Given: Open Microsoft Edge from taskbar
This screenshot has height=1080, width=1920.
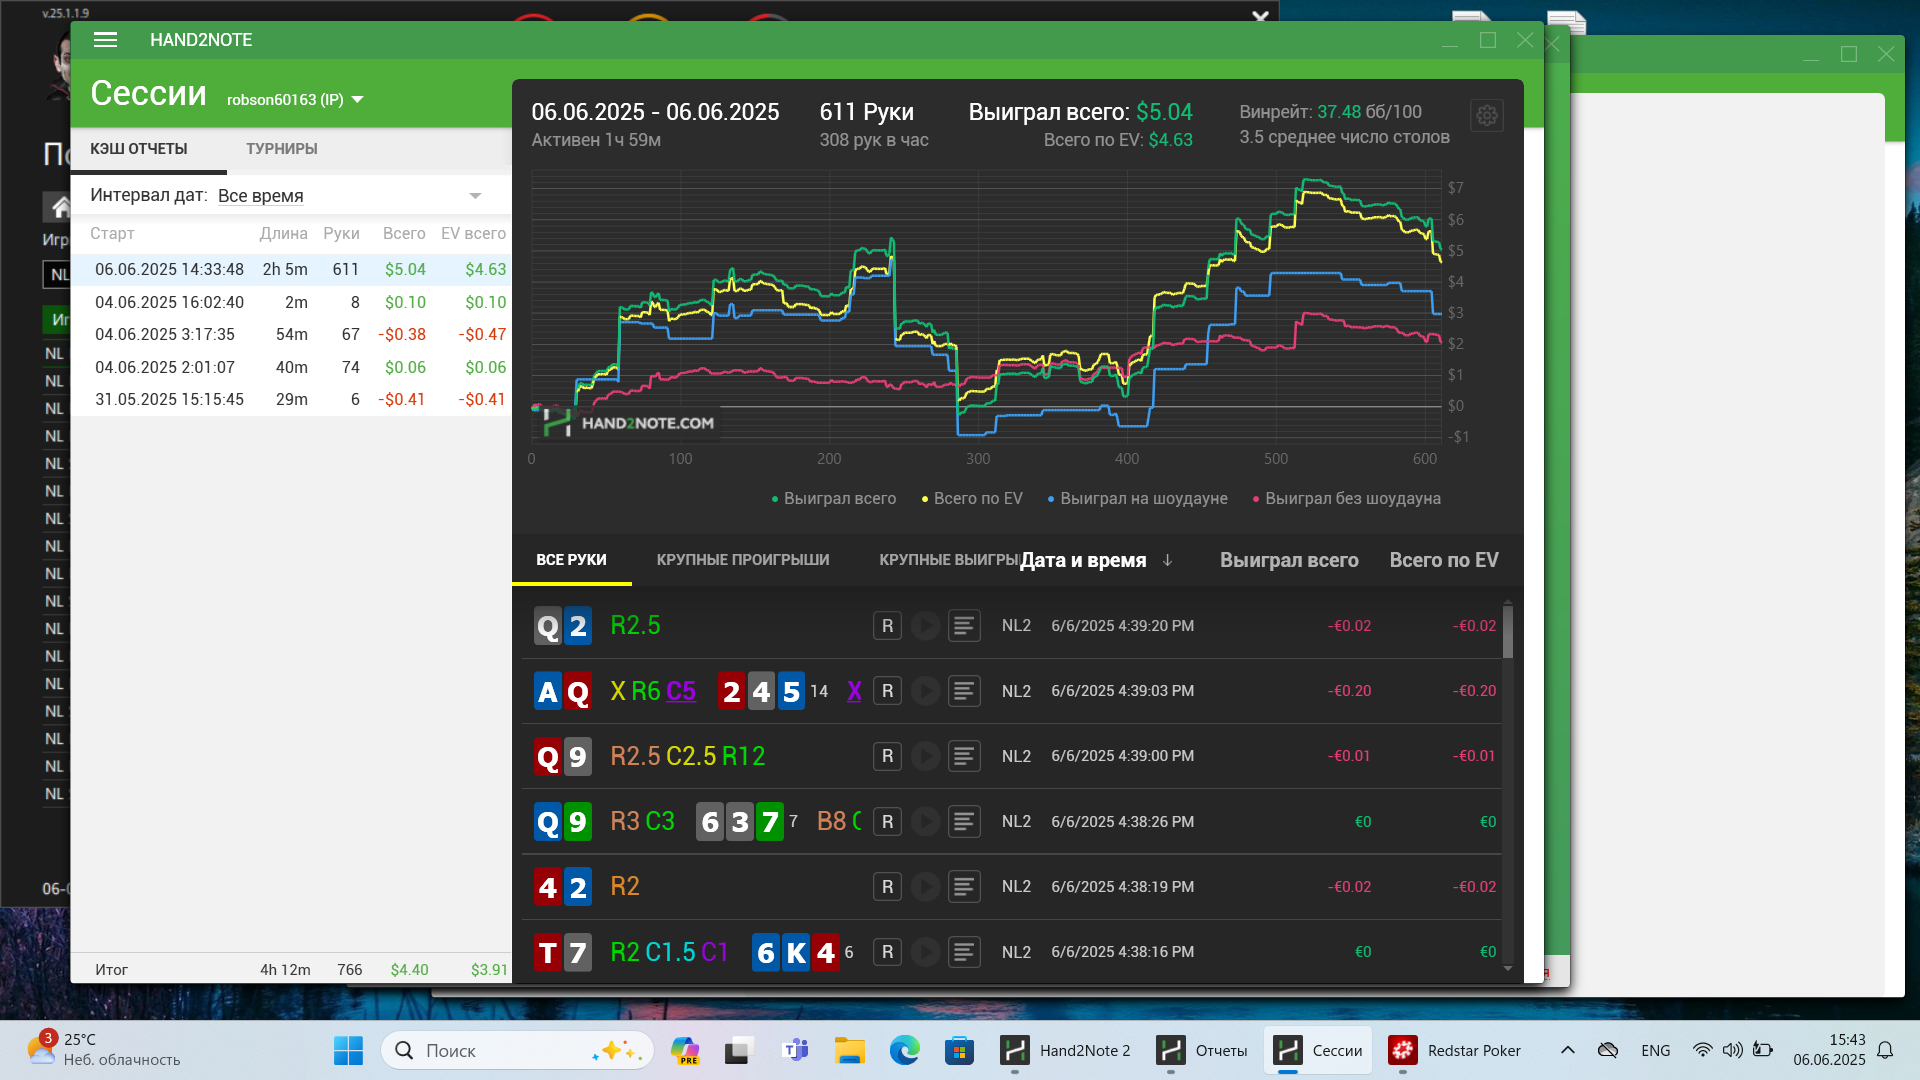Looking at the screenshot, I should click(904, 1050).
